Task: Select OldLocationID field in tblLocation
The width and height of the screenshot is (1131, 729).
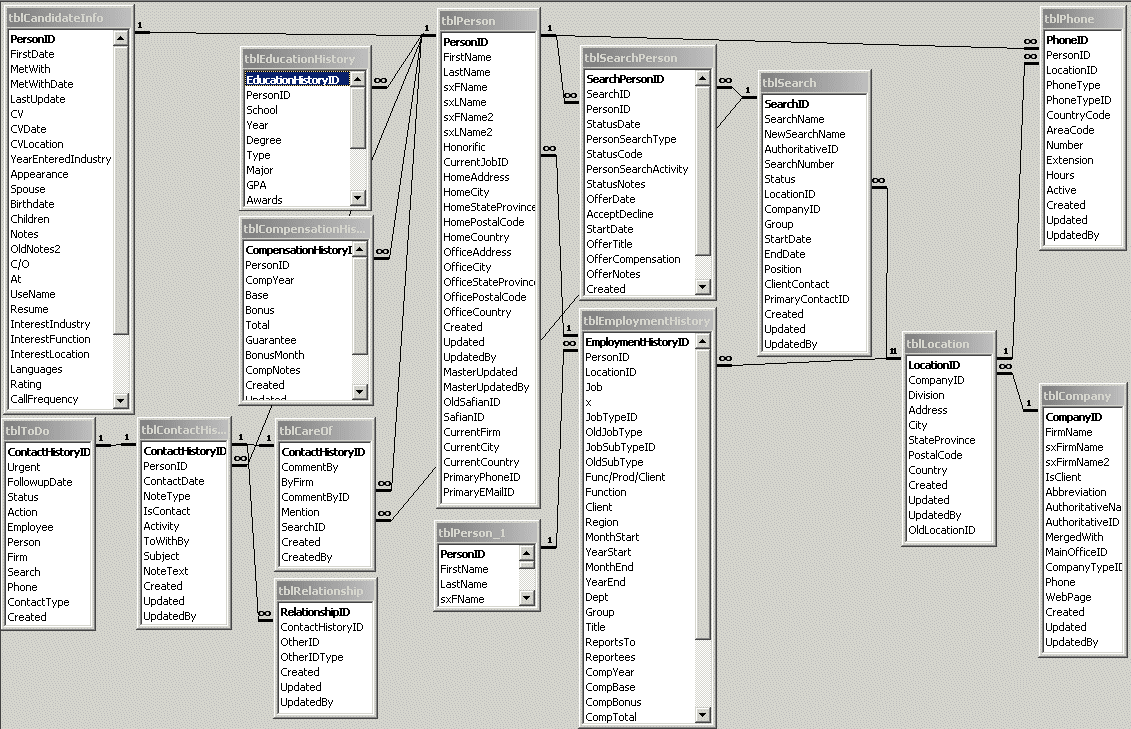Action: 941,530
